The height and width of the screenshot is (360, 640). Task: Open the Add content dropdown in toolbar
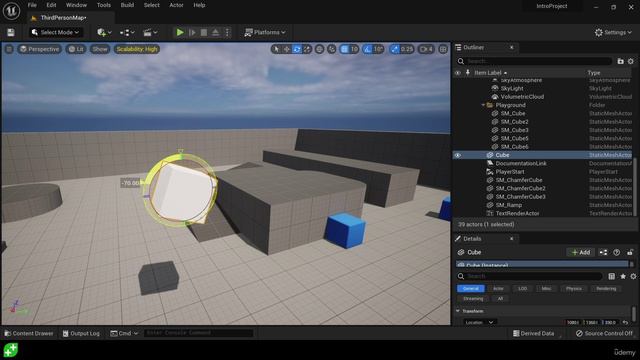click(x=104, y=32)
